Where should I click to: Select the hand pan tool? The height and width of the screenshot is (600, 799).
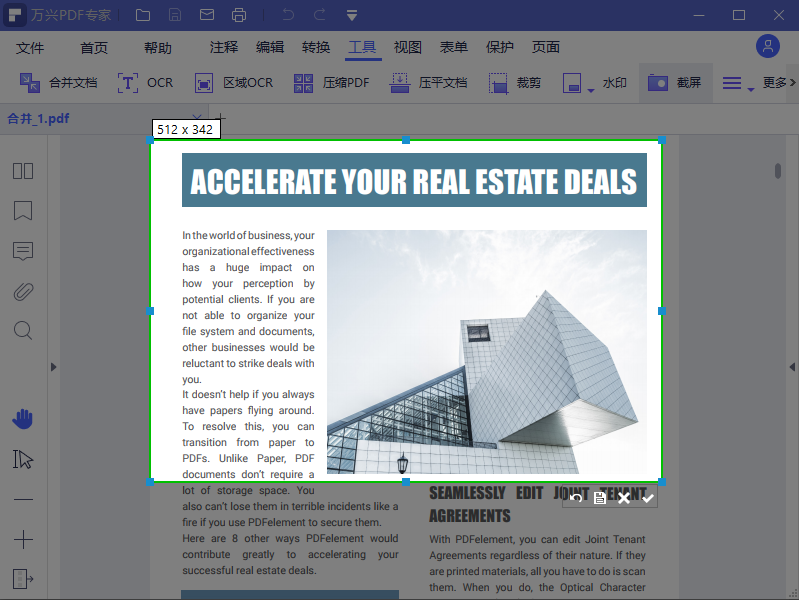point(23,419)
